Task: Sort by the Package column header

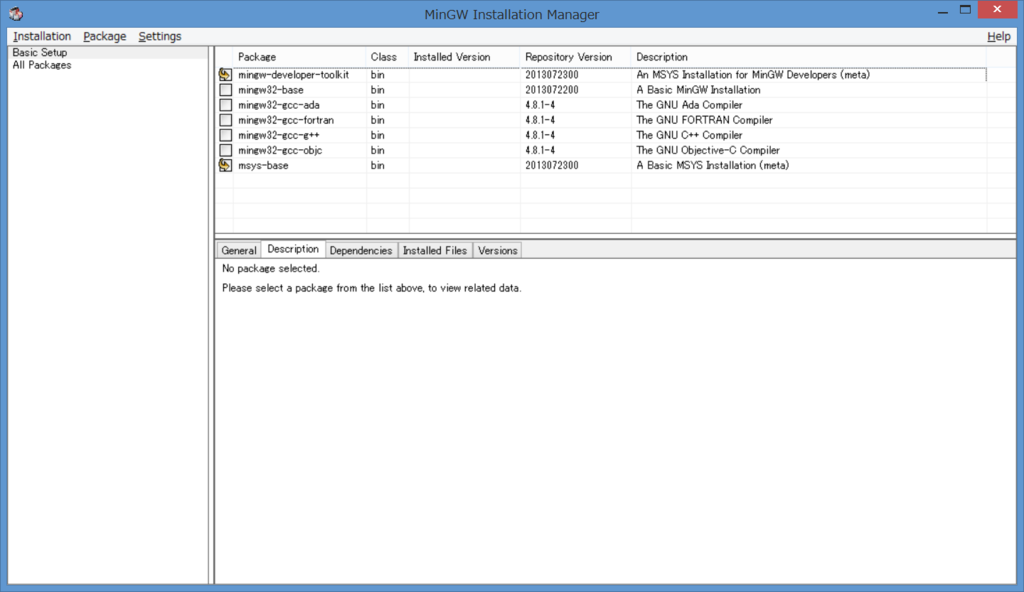Action: point(299,57)
